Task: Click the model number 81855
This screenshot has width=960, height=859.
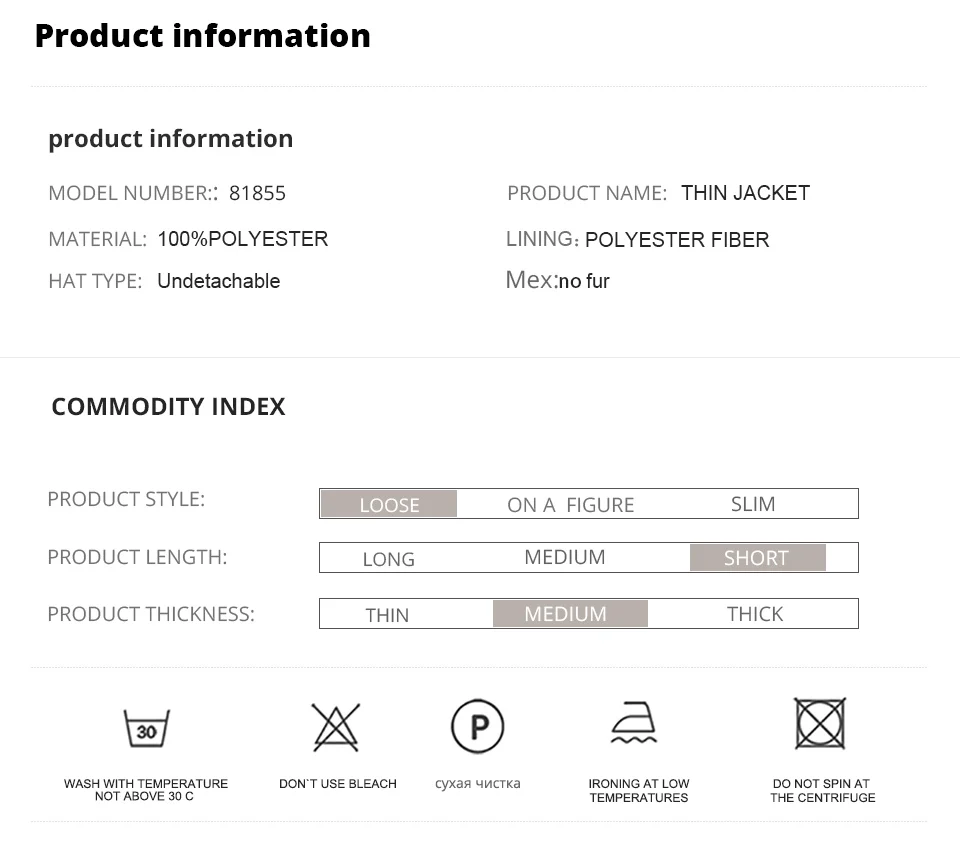Action: click(257, 193)
